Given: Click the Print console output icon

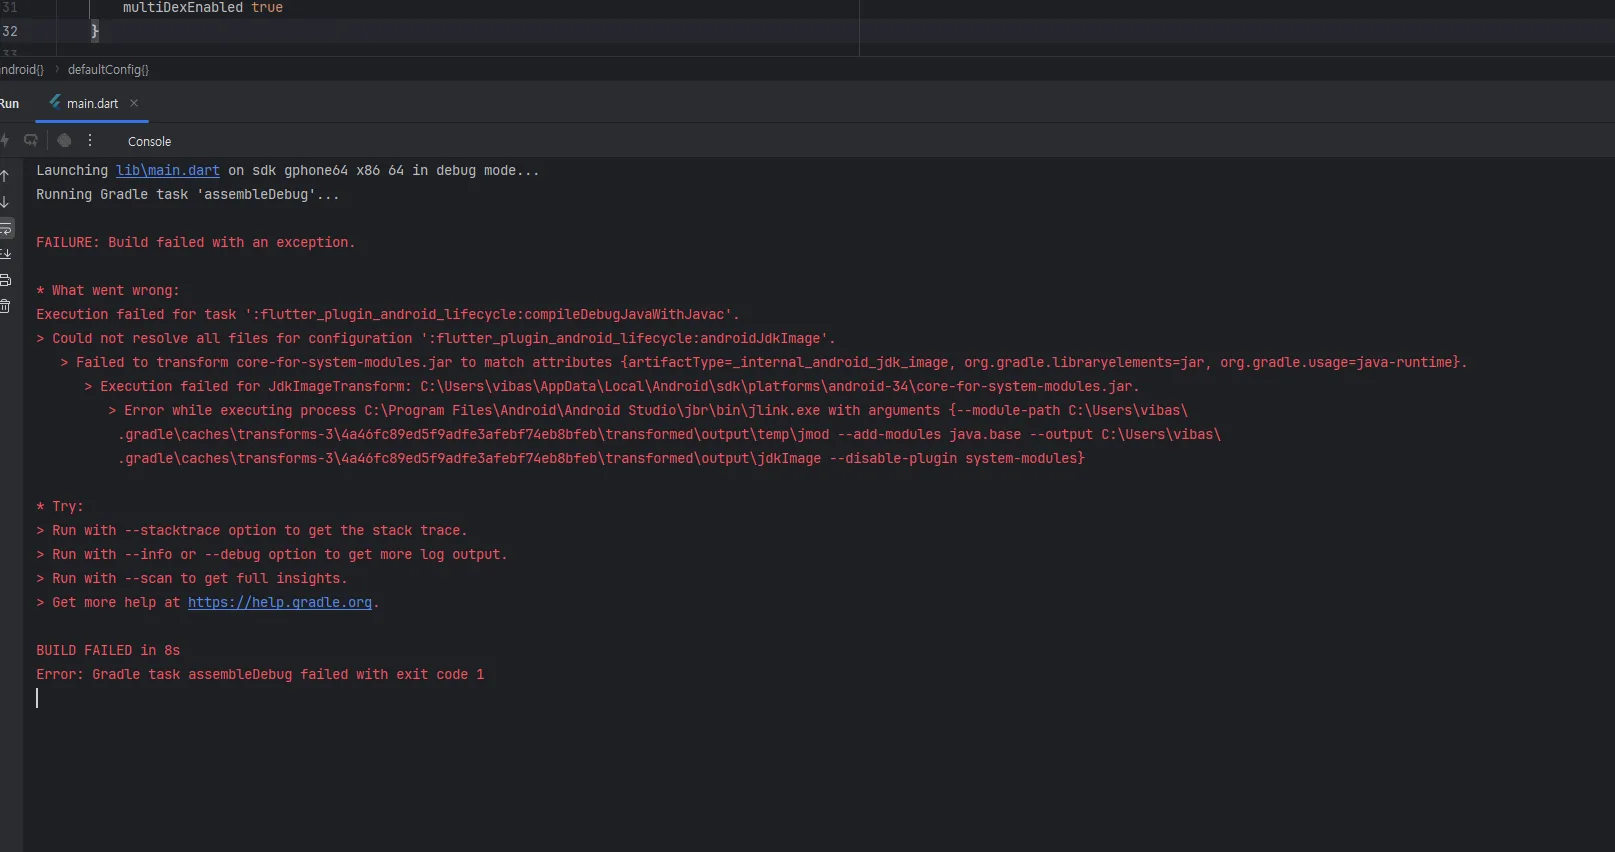Looking at the screenshot, I should (x=5, y=280).
